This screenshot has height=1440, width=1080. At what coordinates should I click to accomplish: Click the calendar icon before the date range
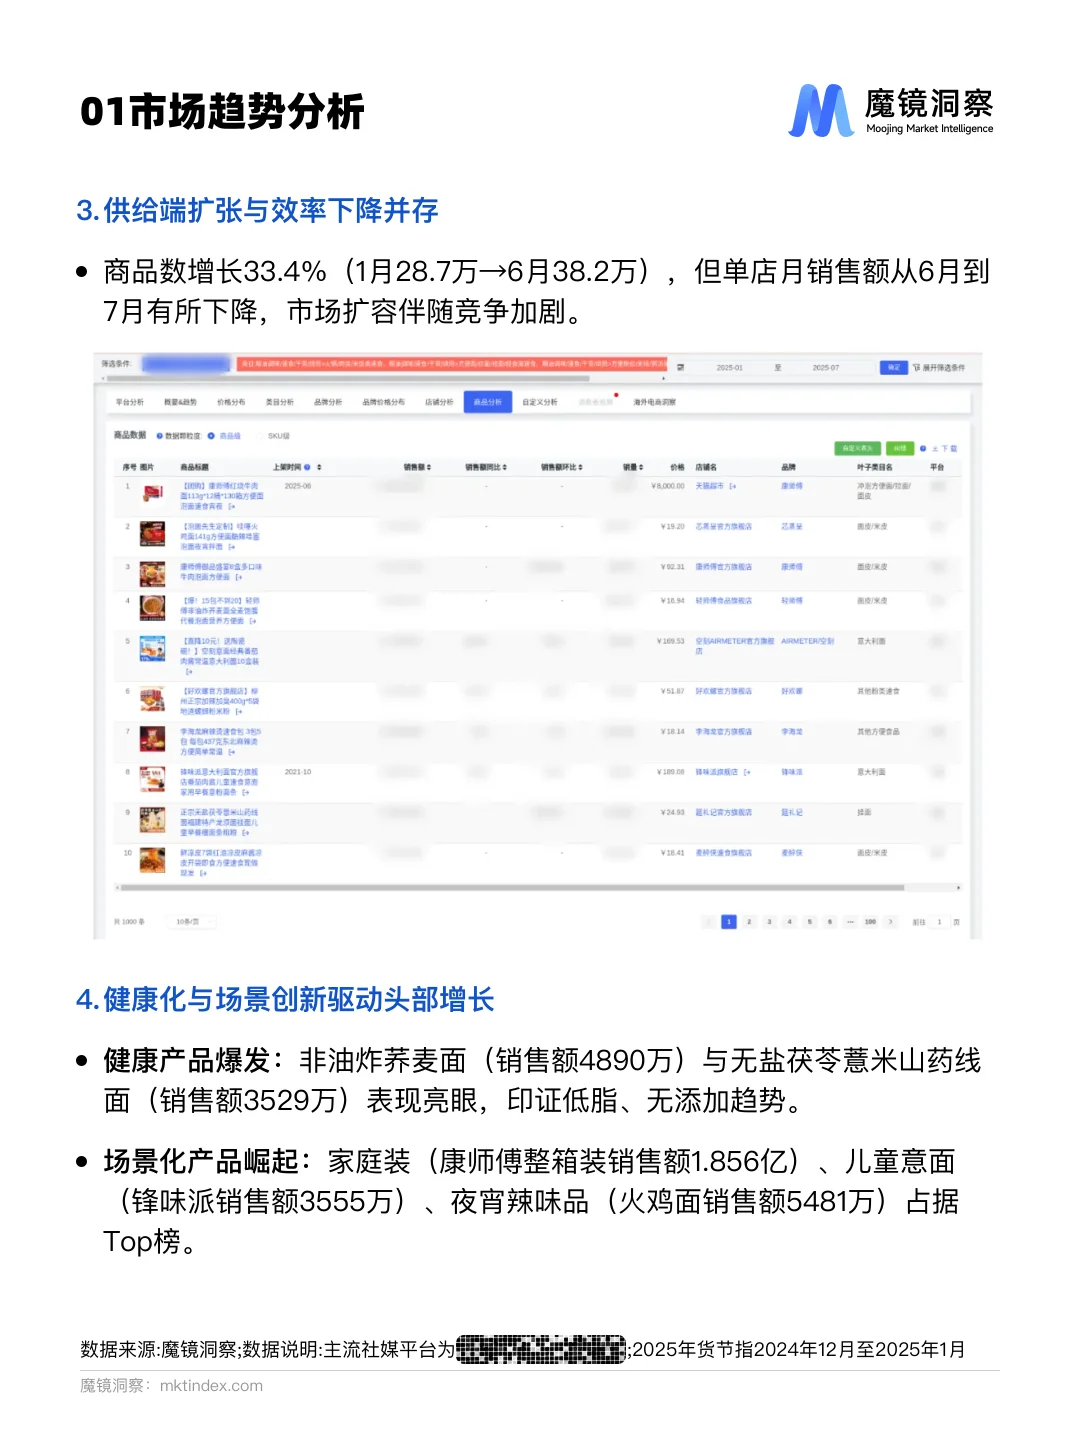(x=681, y=367)
